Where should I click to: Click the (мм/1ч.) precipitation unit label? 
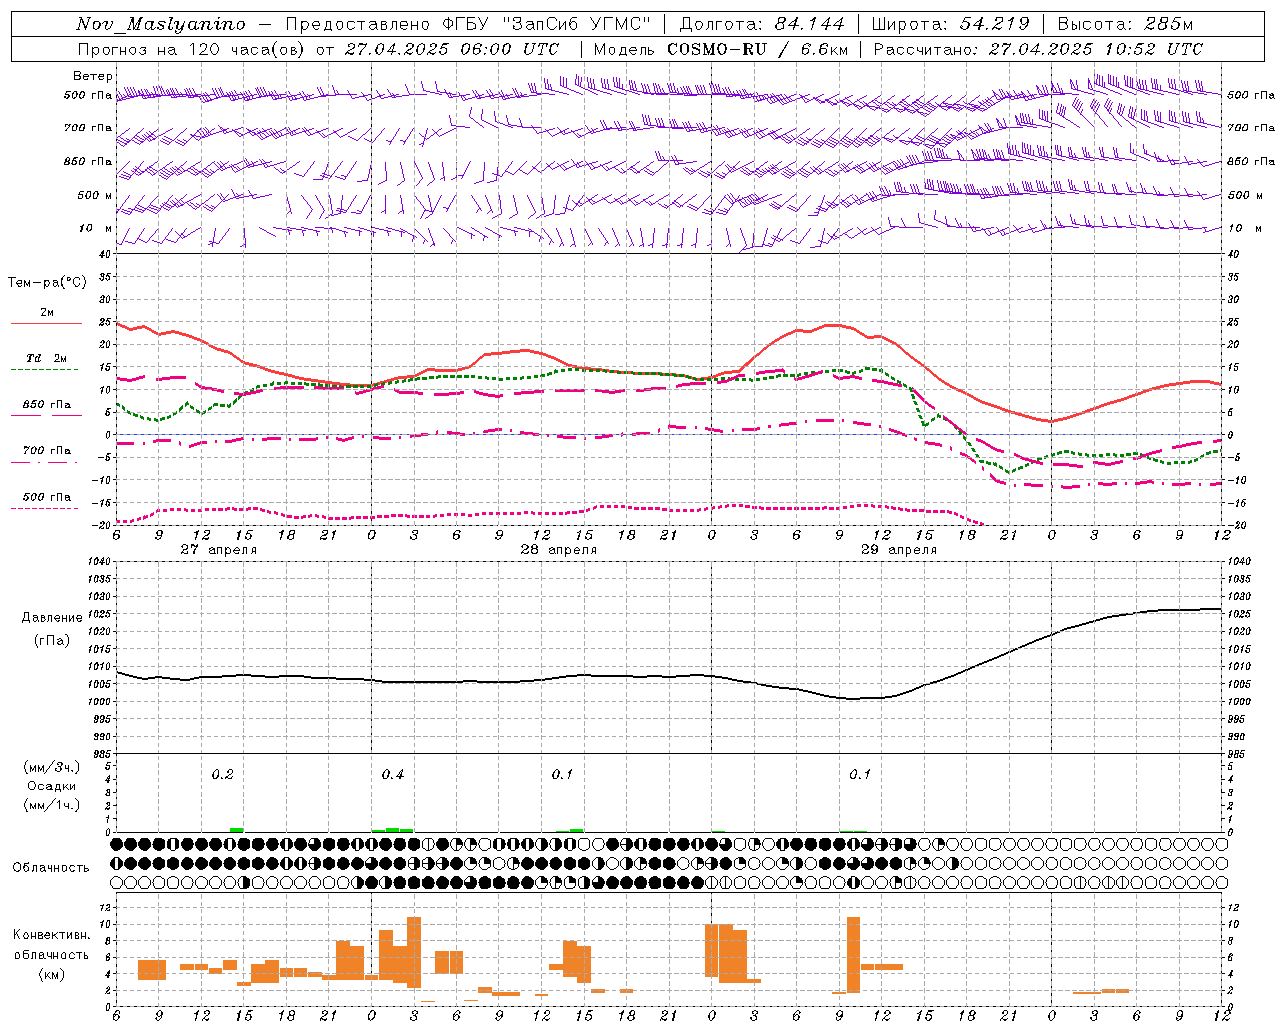[x=52, y=805]
